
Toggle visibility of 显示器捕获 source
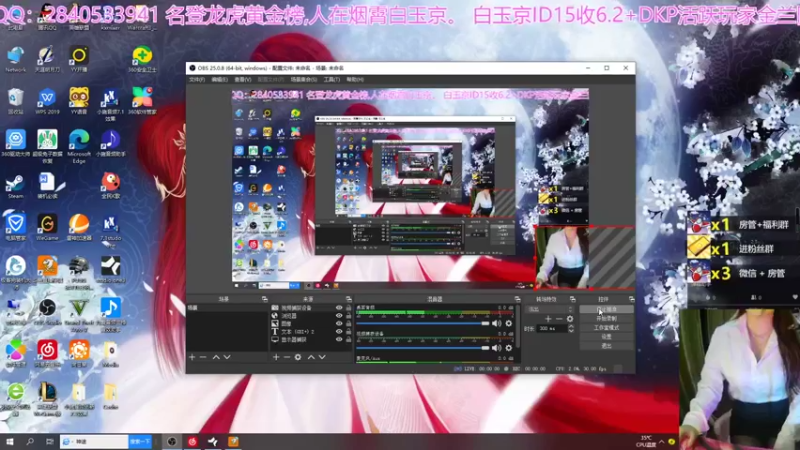pyautogui.click(x=339, y=339)
